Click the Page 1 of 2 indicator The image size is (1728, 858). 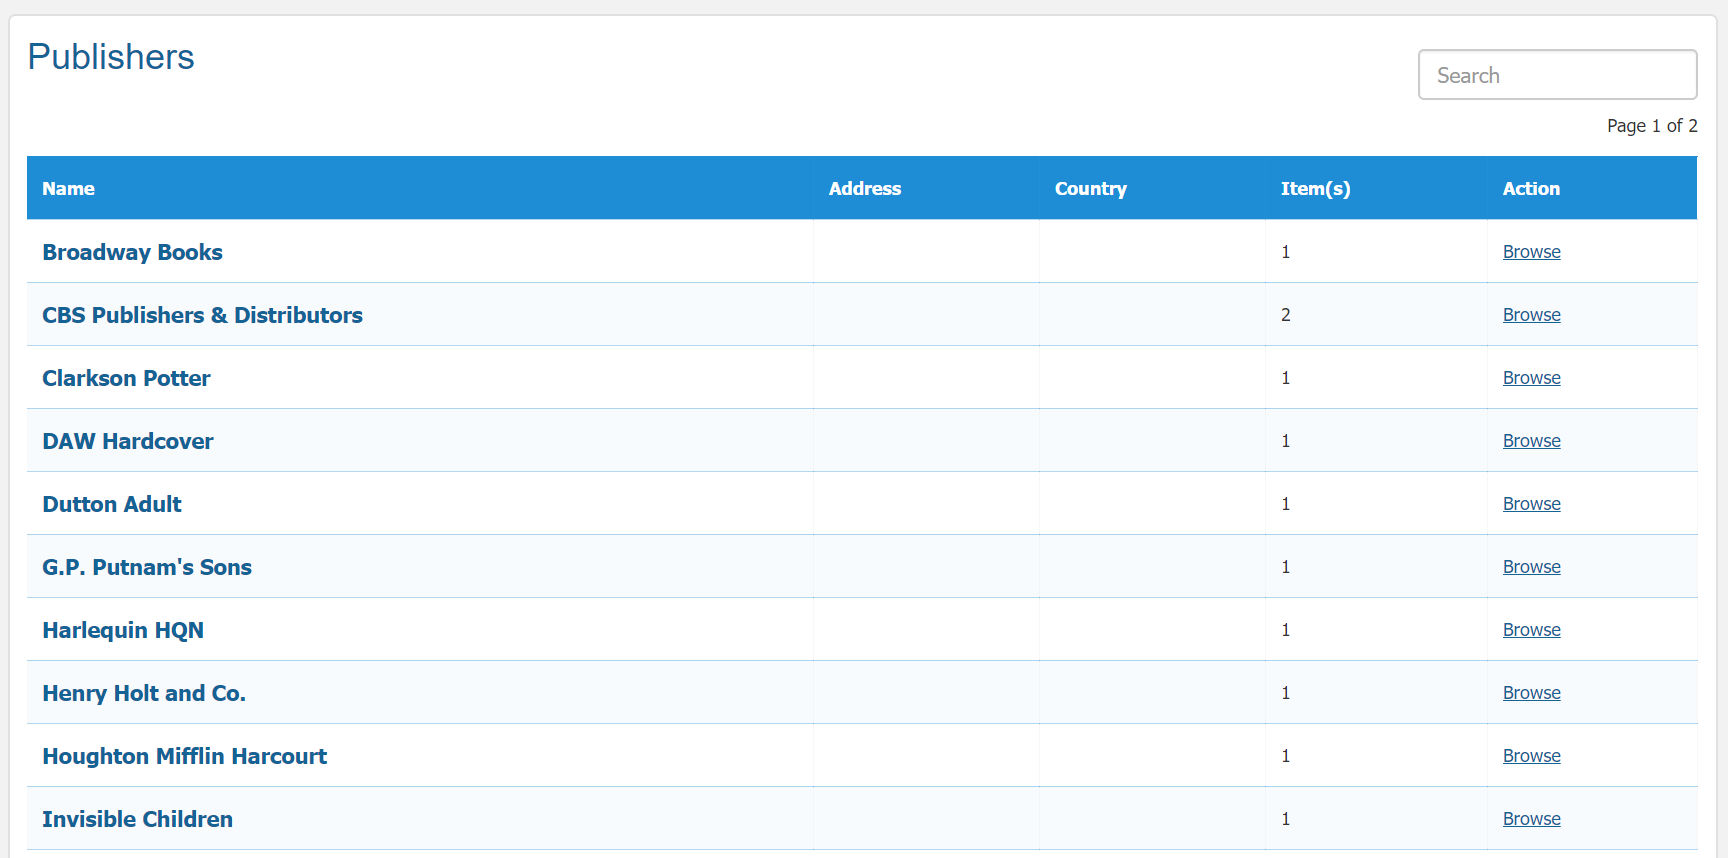(x=1652, y=126)
